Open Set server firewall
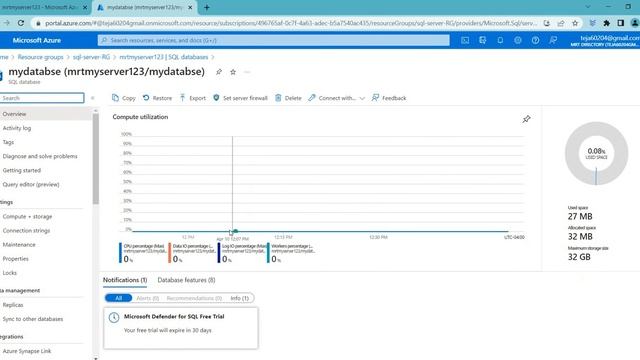Viewport: 640px width, 360px height. click(x=240, y=98)
